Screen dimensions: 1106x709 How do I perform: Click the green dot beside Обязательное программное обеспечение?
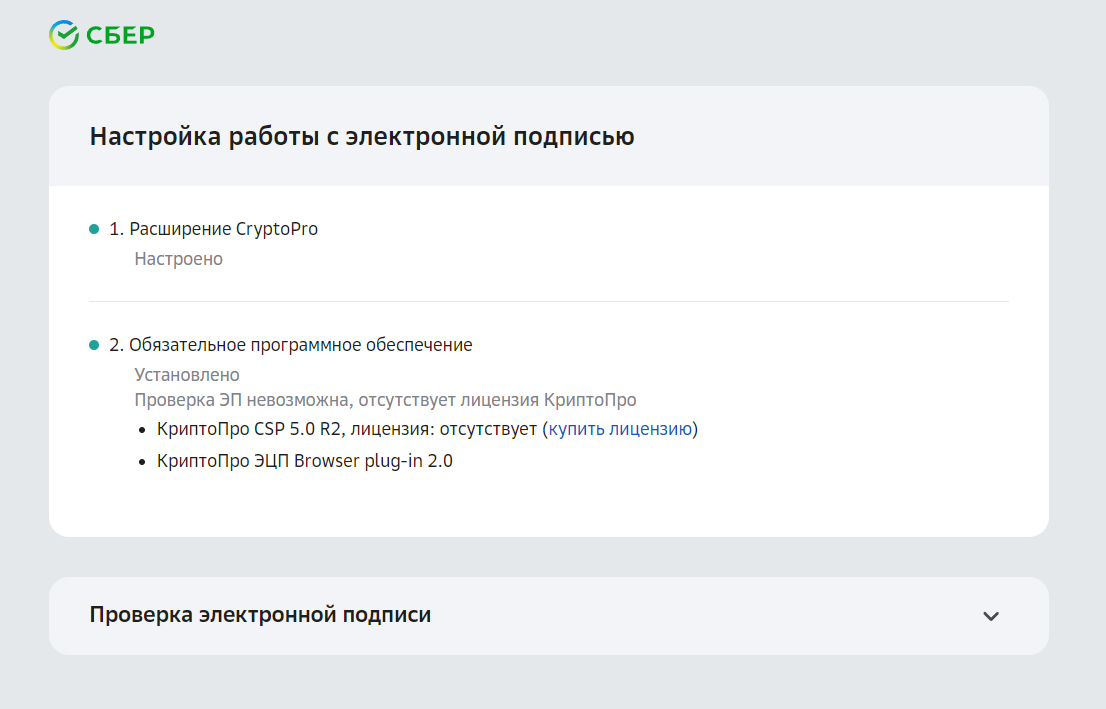coord(94,345)
